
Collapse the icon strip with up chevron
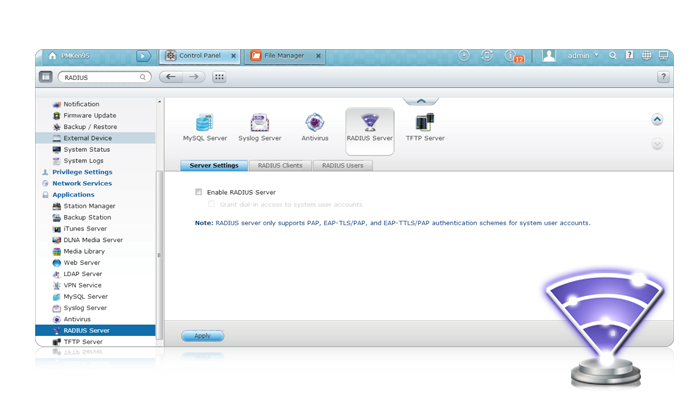click(421, 100)
